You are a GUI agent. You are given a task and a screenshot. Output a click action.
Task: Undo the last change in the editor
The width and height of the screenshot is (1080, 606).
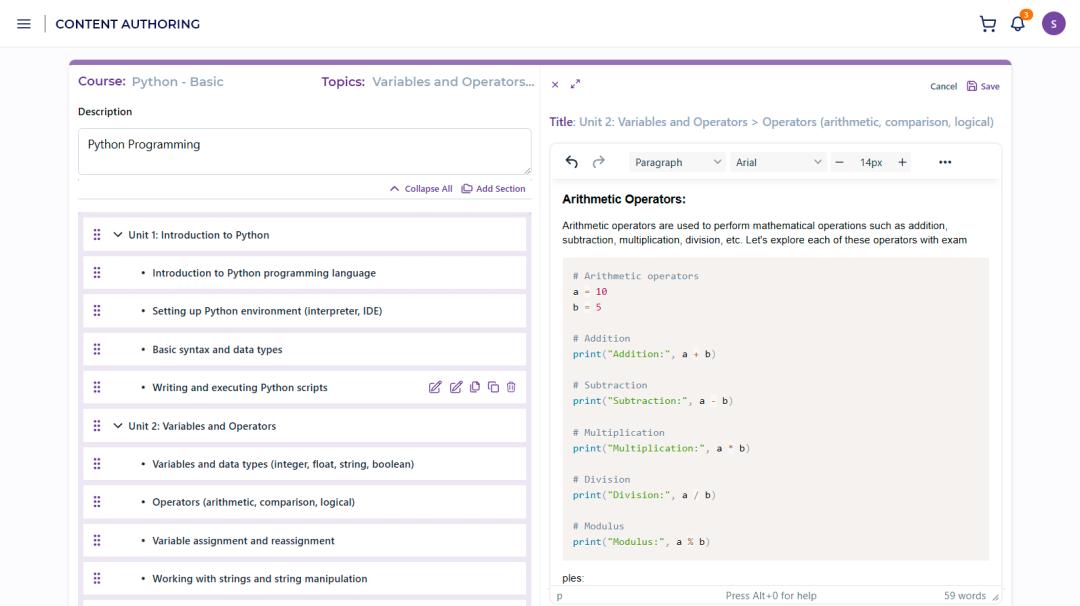click(x=571, y=161)
